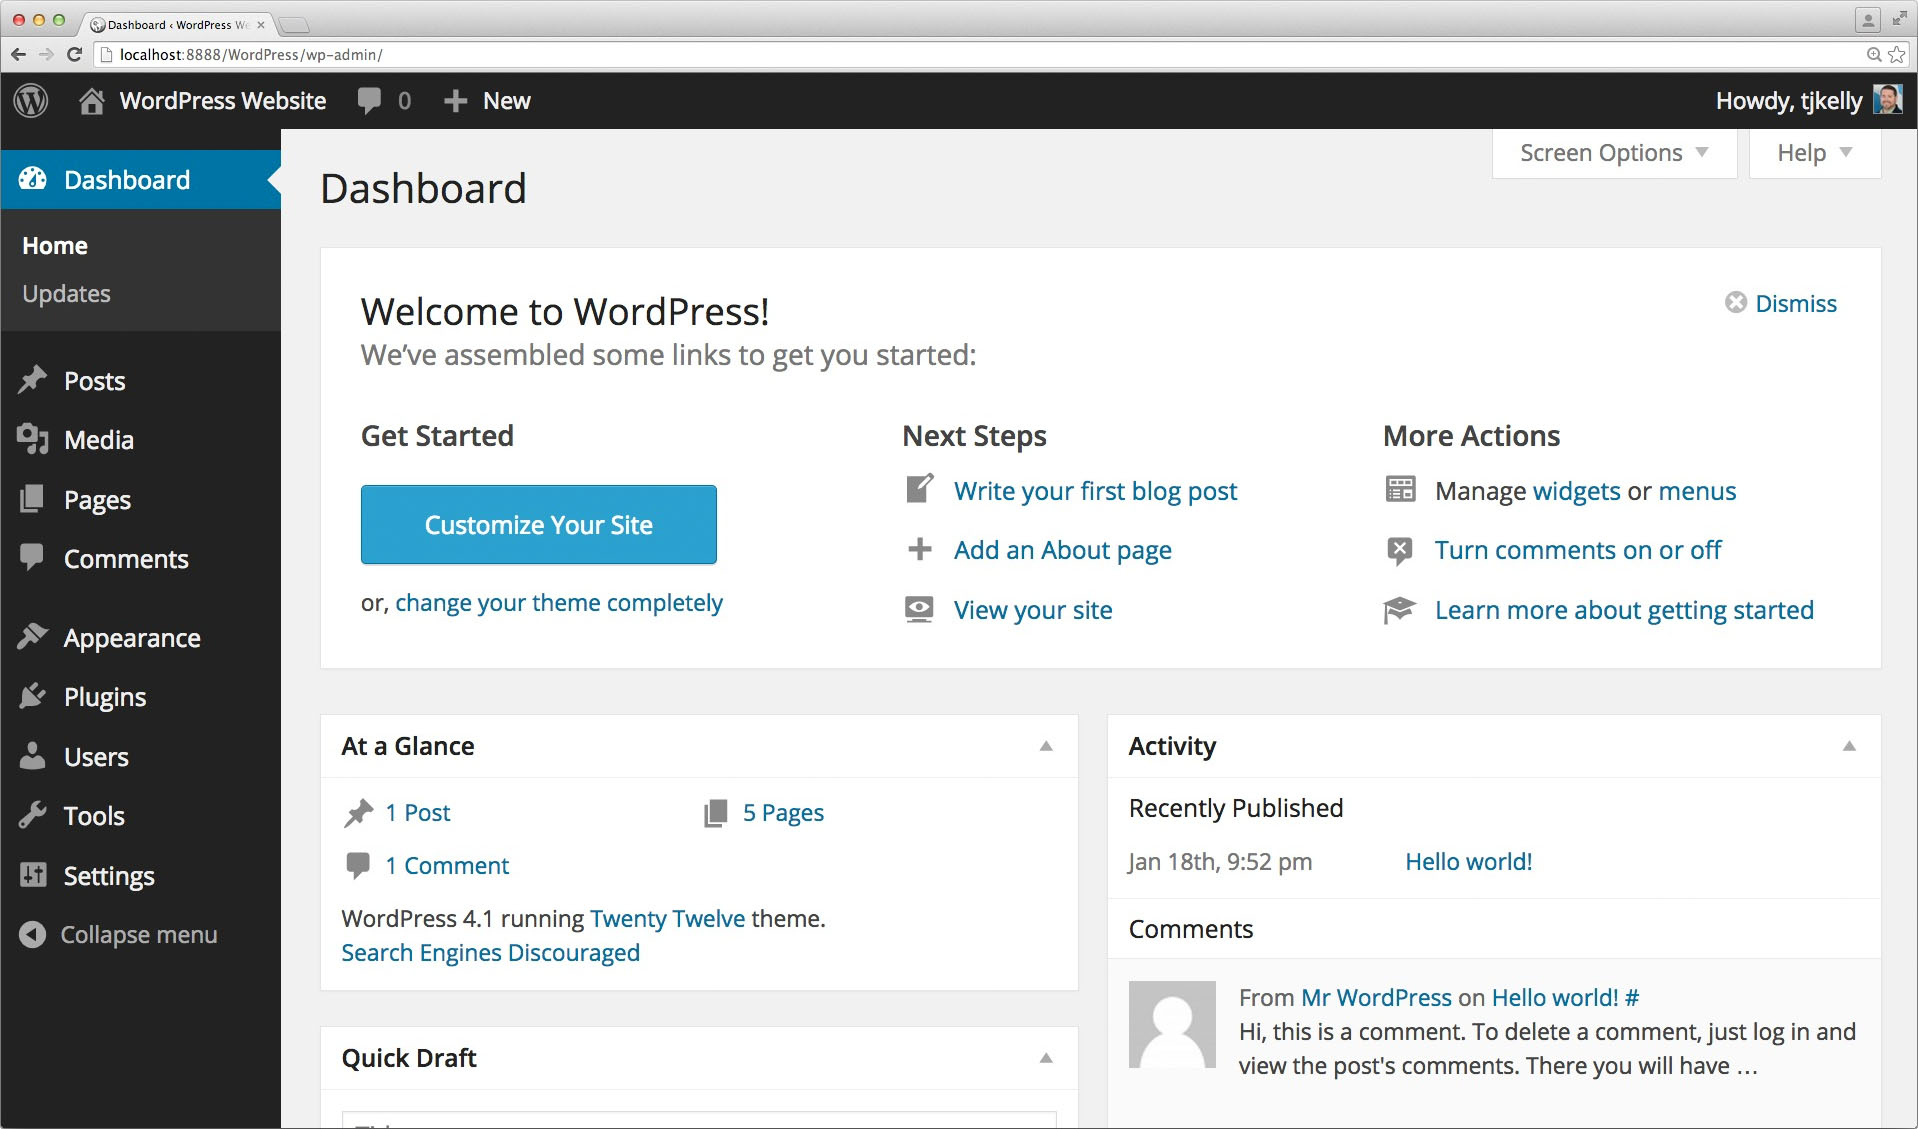The height and width of the screenshot is (1129, 1918).
Task: Go back using the browser back arrow
Action: click(x=18, y=54)
